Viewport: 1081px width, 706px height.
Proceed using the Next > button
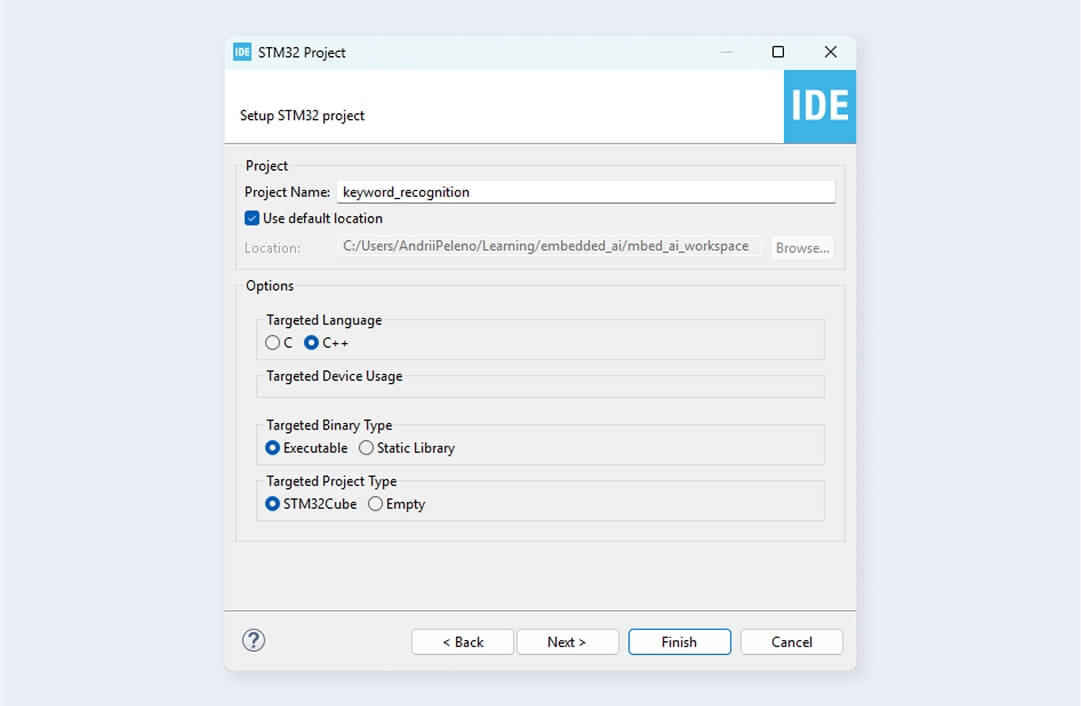[x=567, y=642]
